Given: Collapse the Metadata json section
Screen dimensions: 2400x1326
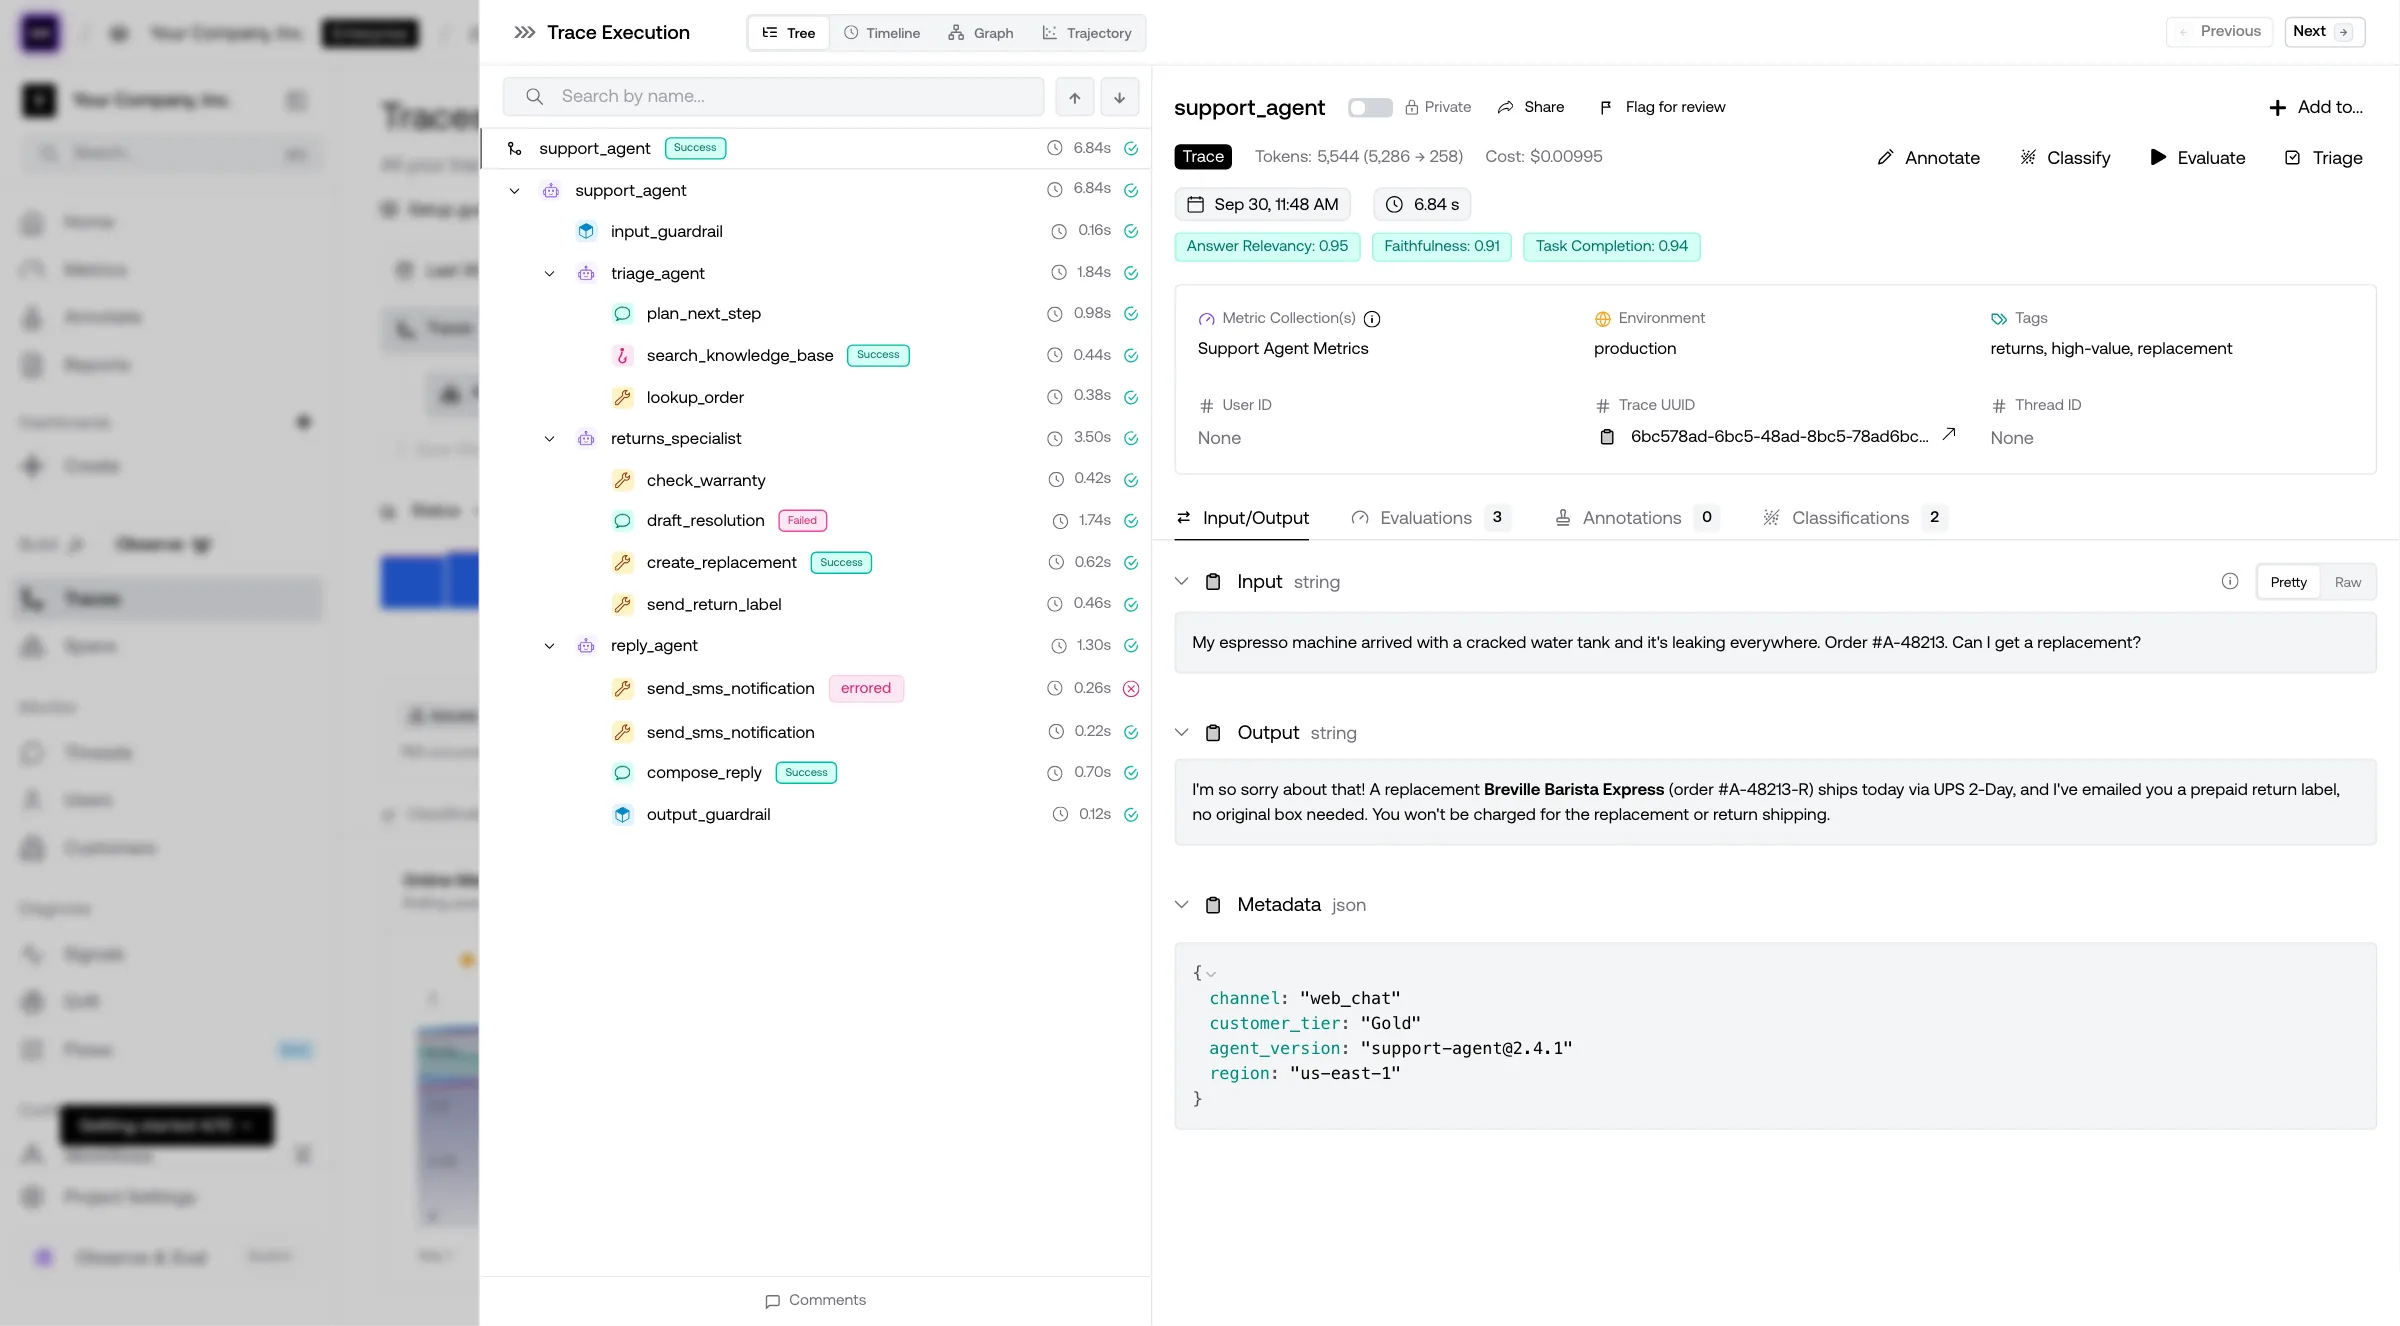Looking at the screenshot, I should pyautogui.click(x=1181, y=904).
